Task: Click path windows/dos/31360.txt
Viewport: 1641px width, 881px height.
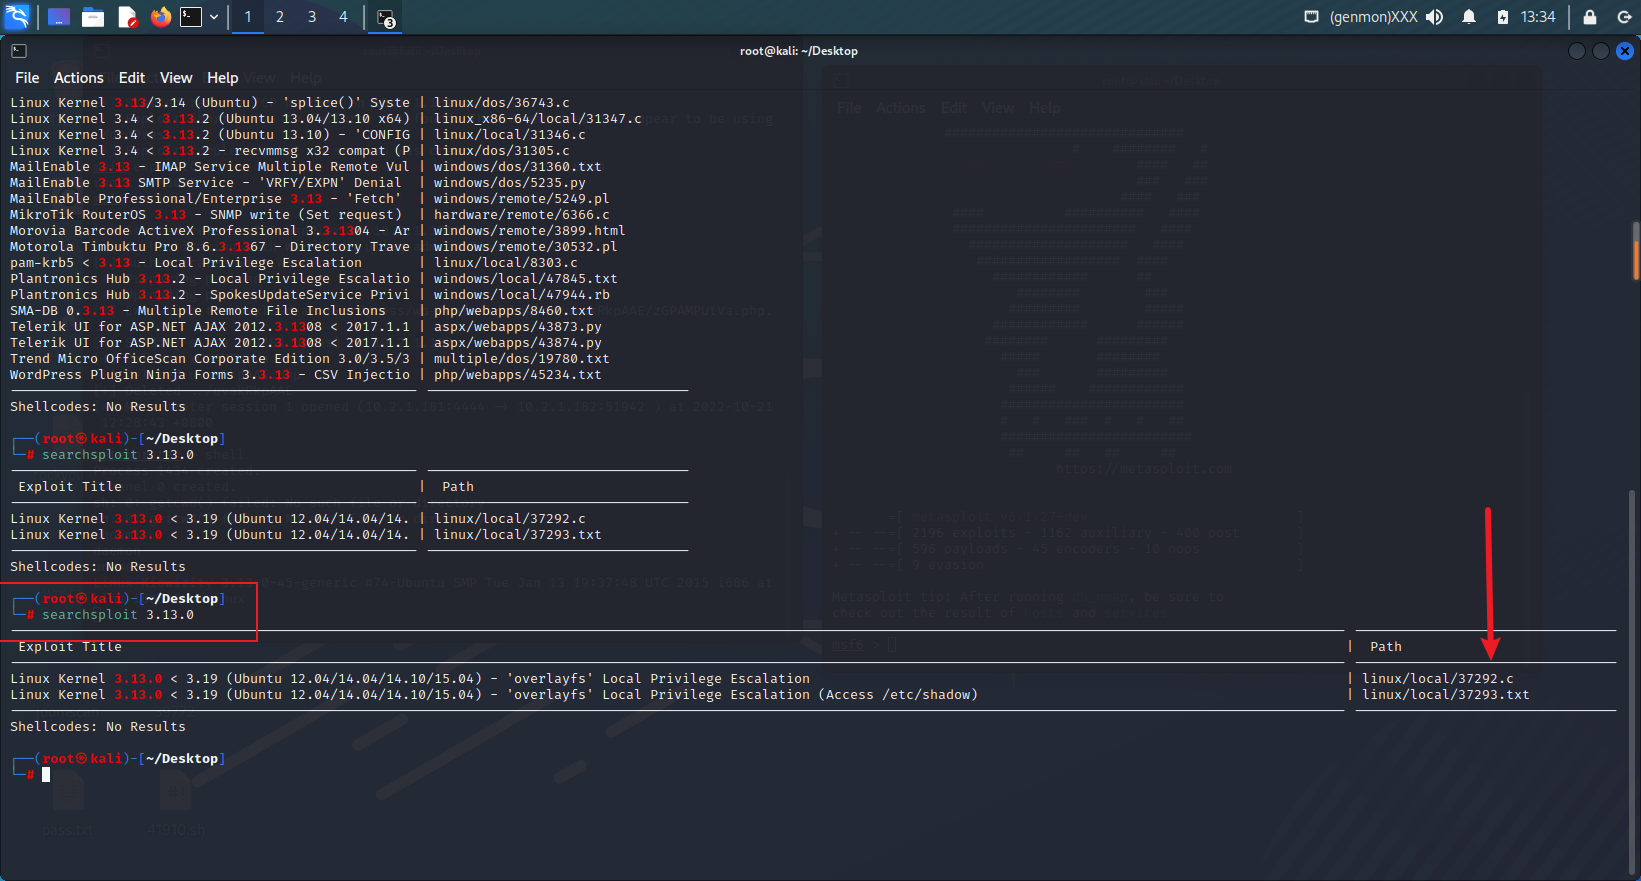Action: [x=518, y=167]
